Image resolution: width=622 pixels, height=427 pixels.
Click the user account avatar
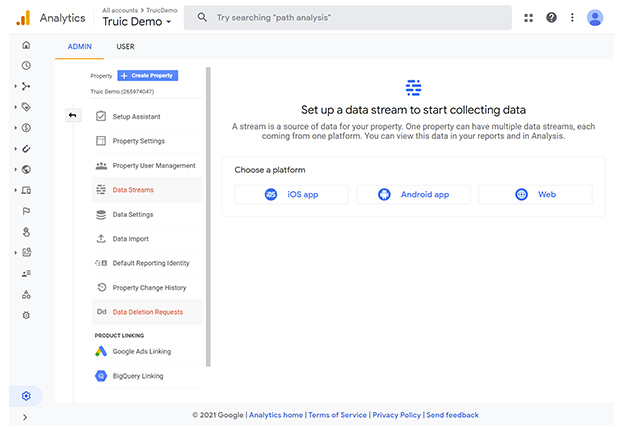[x=595, y=17]
